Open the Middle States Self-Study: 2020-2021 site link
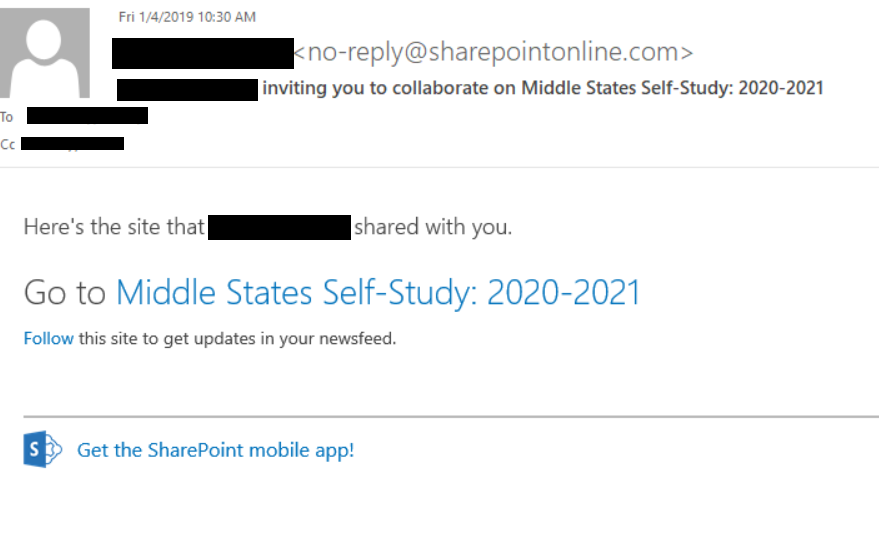Screen dimensions: 879x554 pos(378,292)
